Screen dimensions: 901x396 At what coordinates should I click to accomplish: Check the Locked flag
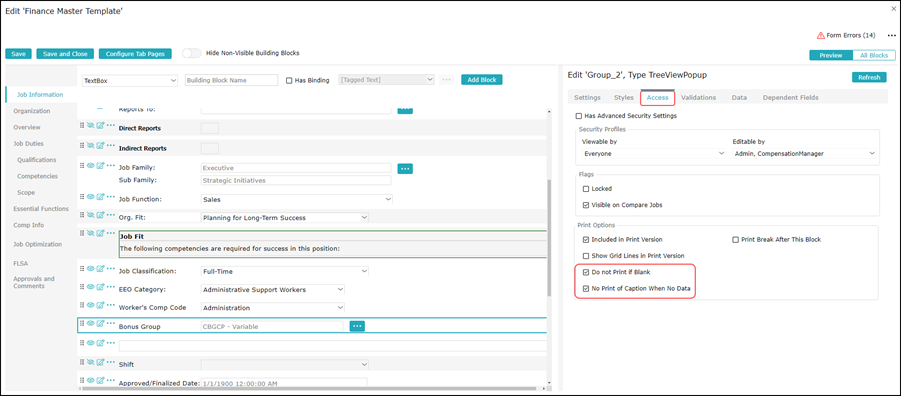(586, 189)
